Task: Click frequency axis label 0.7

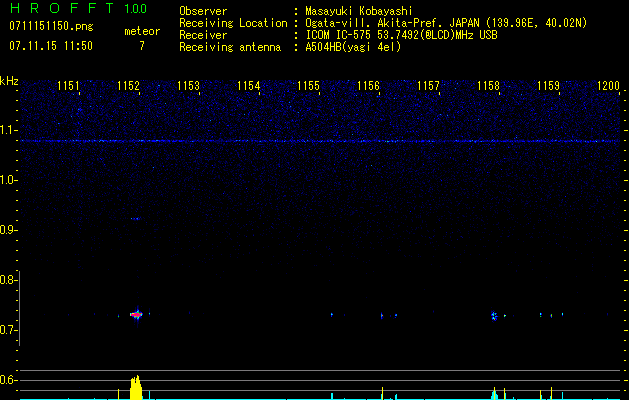Action: point(8,330)
